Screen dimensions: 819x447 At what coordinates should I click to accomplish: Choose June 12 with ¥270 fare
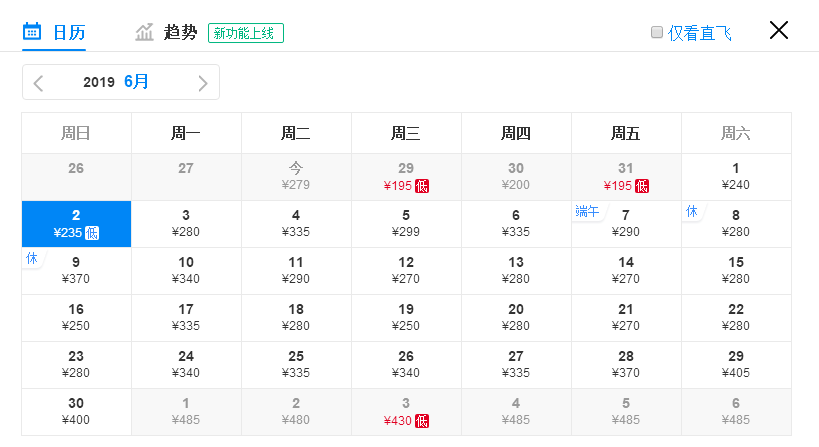point(406,271)
